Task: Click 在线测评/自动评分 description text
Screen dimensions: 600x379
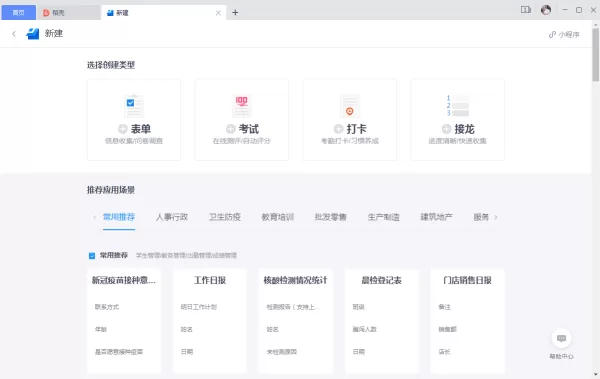Action: [242, 141]
